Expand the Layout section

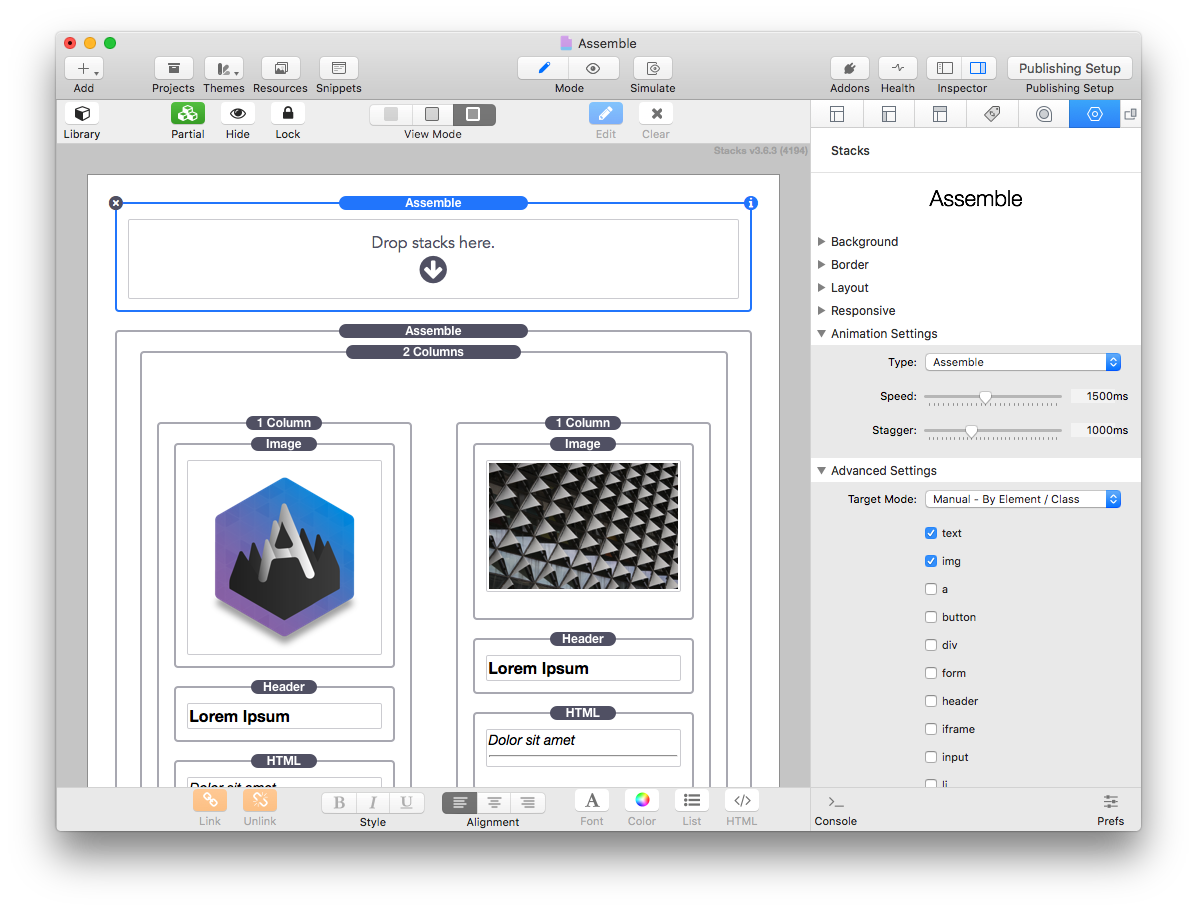(821, 287)
